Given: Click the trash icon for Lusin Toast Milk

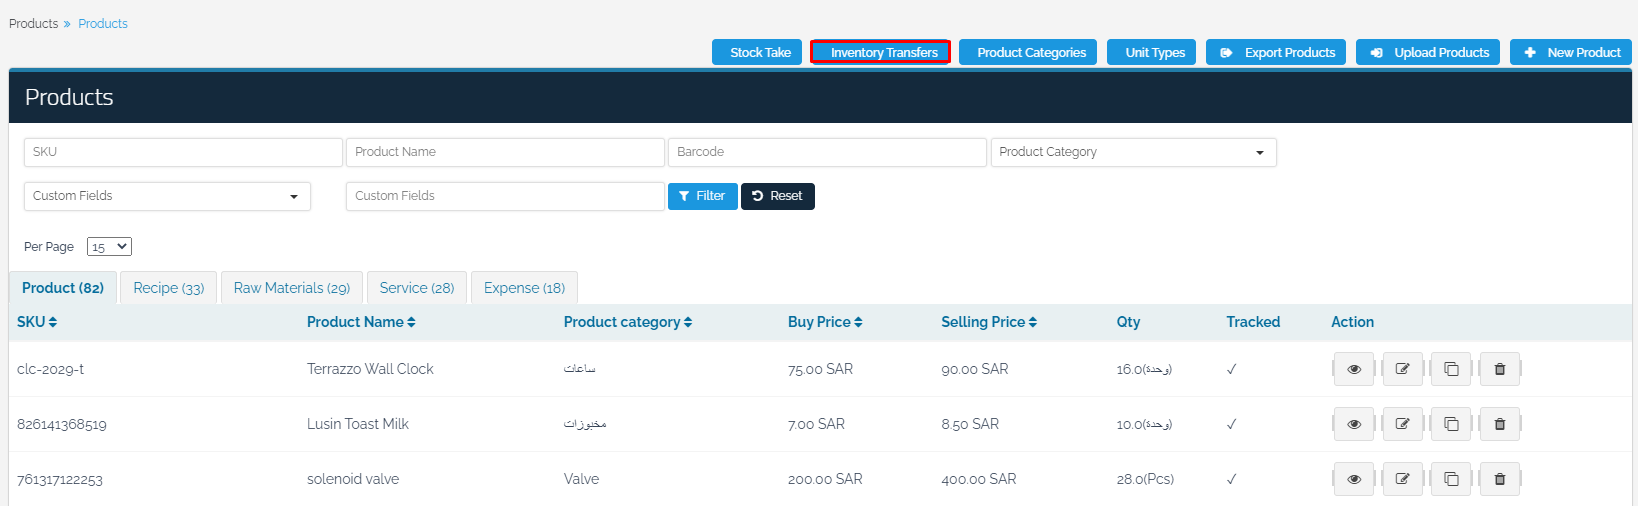Looking at the screenshot, I should point(1499,424).
